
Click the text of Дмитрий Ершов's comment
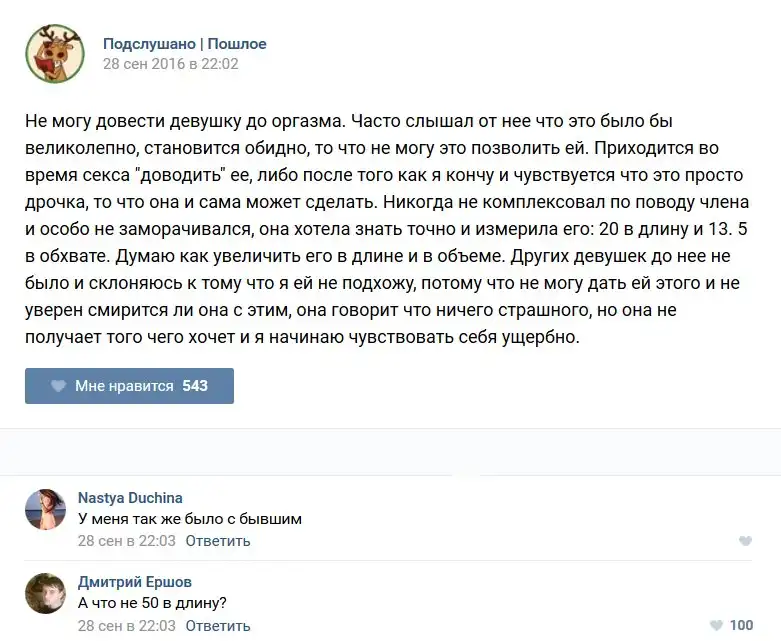click(152, 603)
